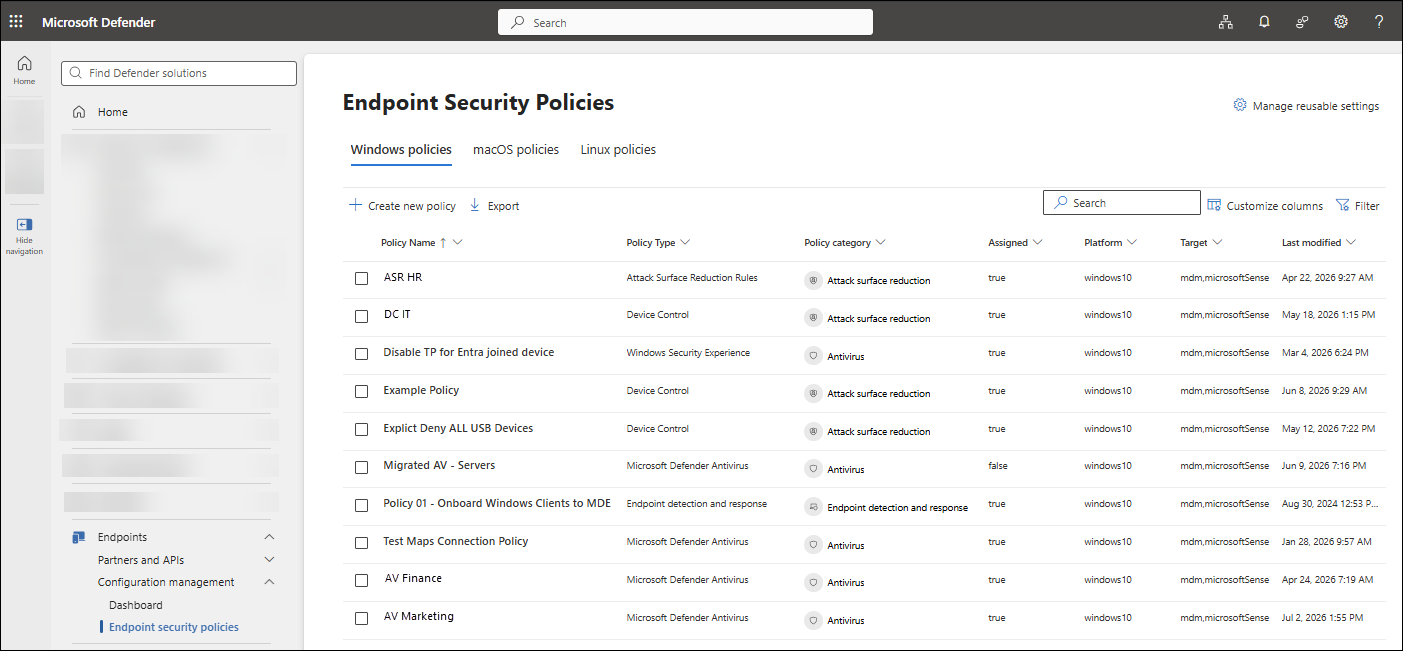Screen dimensions: 1403x651
Task: Click Antivirus shield icon in Disable TP row
Action: pyautogui.click(x=813, y=356)
